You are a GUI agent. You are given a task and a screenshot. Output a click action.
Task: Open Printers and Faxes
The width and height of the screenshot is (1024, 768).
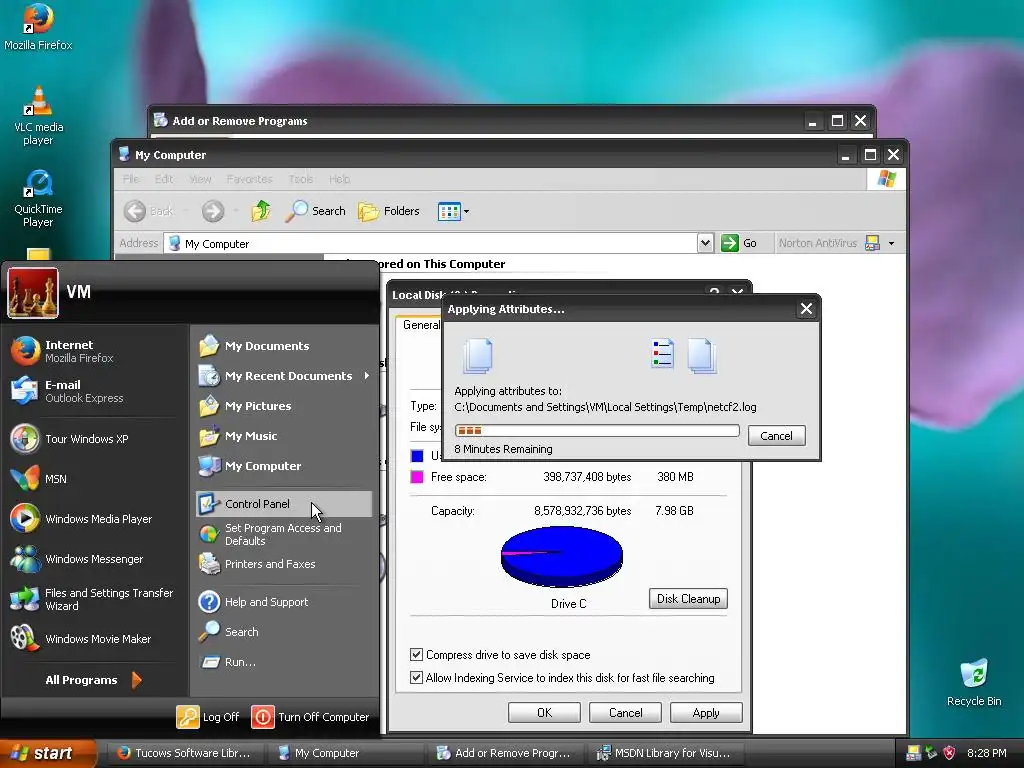tap(283, 564)
